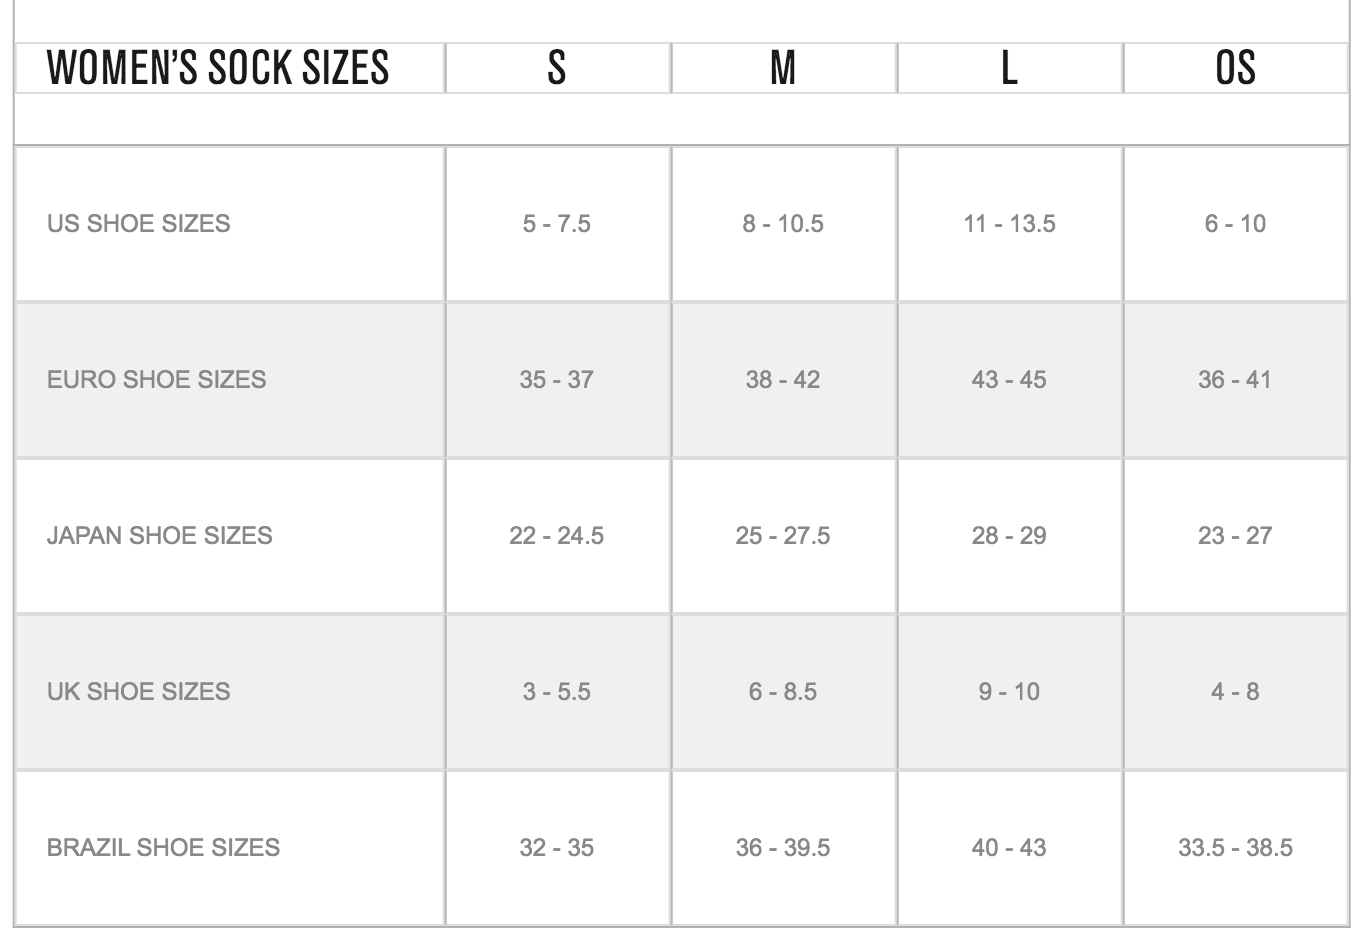Click the Japan small cell 22 - 24.5
This screenshot has width=1362, height=938.
point(557,535)
